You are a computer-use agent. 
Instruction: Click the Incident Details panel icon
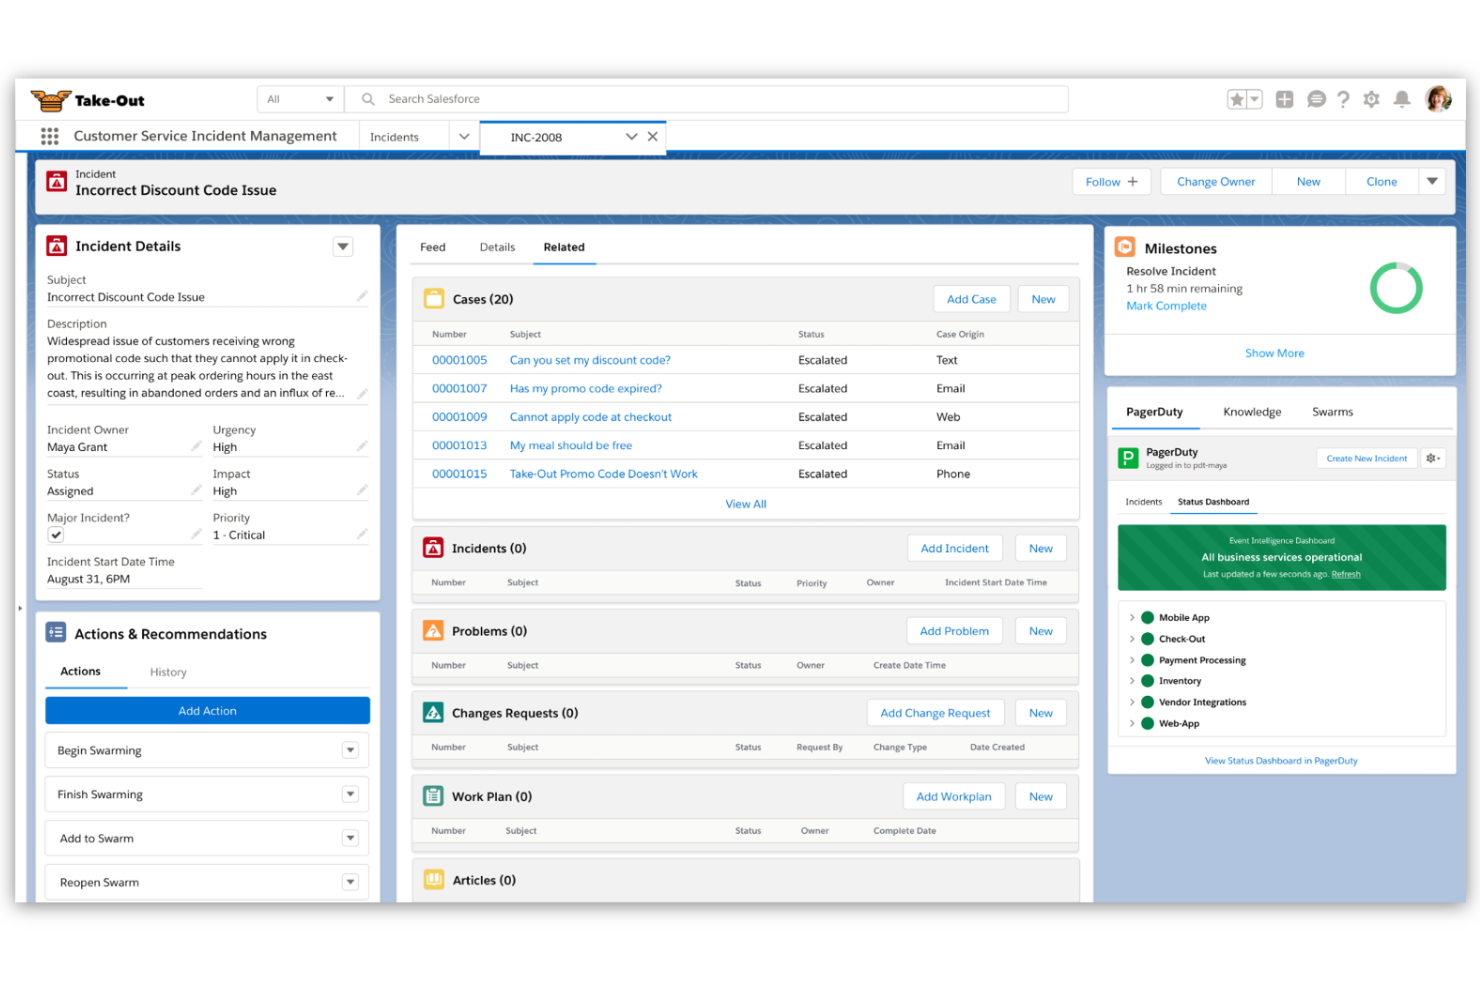tap(57, 246)
